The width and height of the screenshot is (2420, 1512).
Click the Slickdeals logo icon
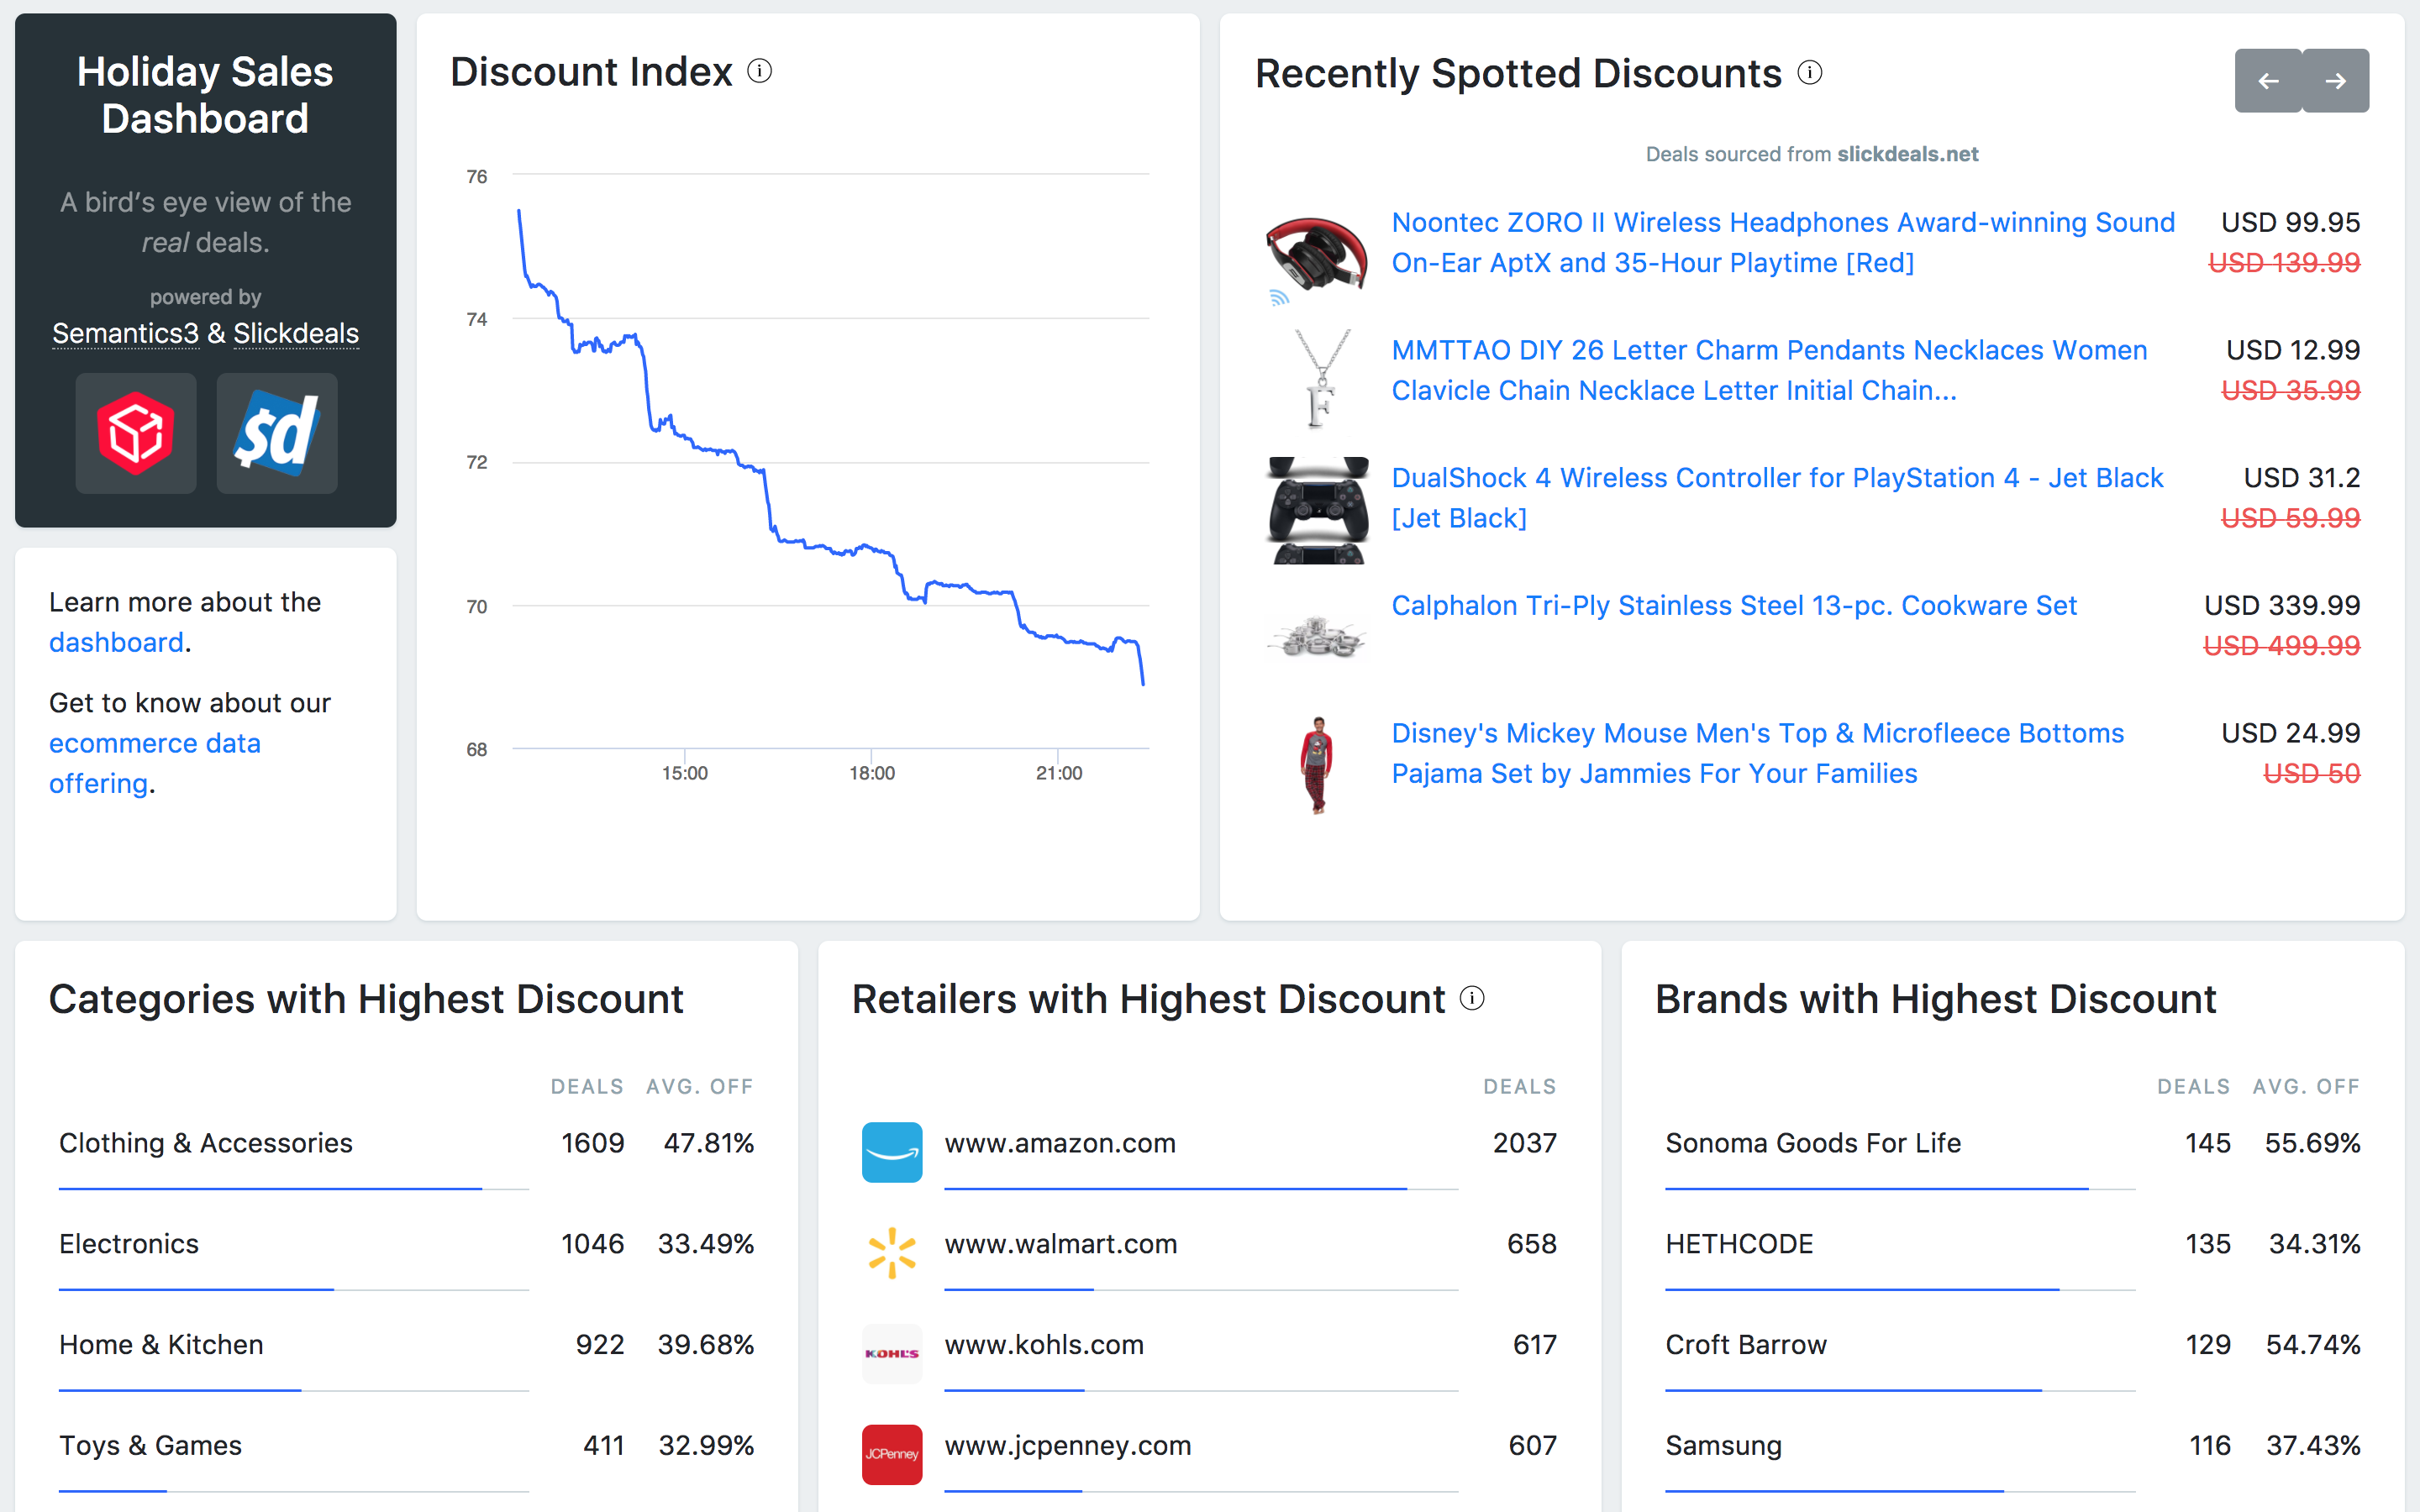coord(277,433)
